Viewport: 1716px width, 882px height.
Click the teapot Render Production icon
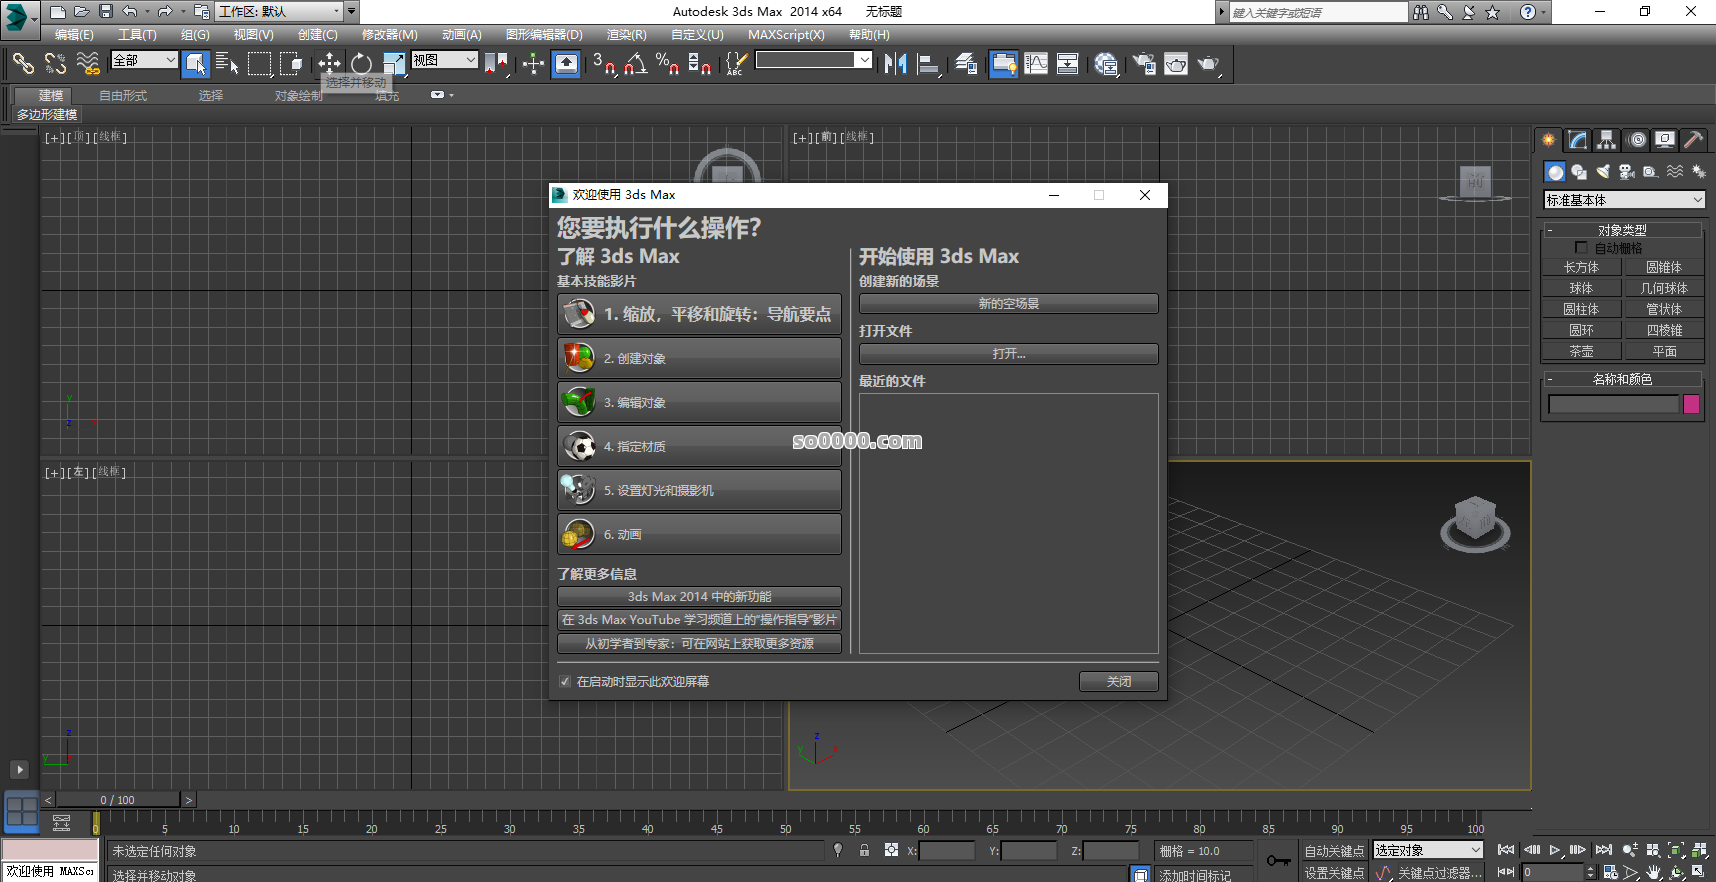[1208, 64]
